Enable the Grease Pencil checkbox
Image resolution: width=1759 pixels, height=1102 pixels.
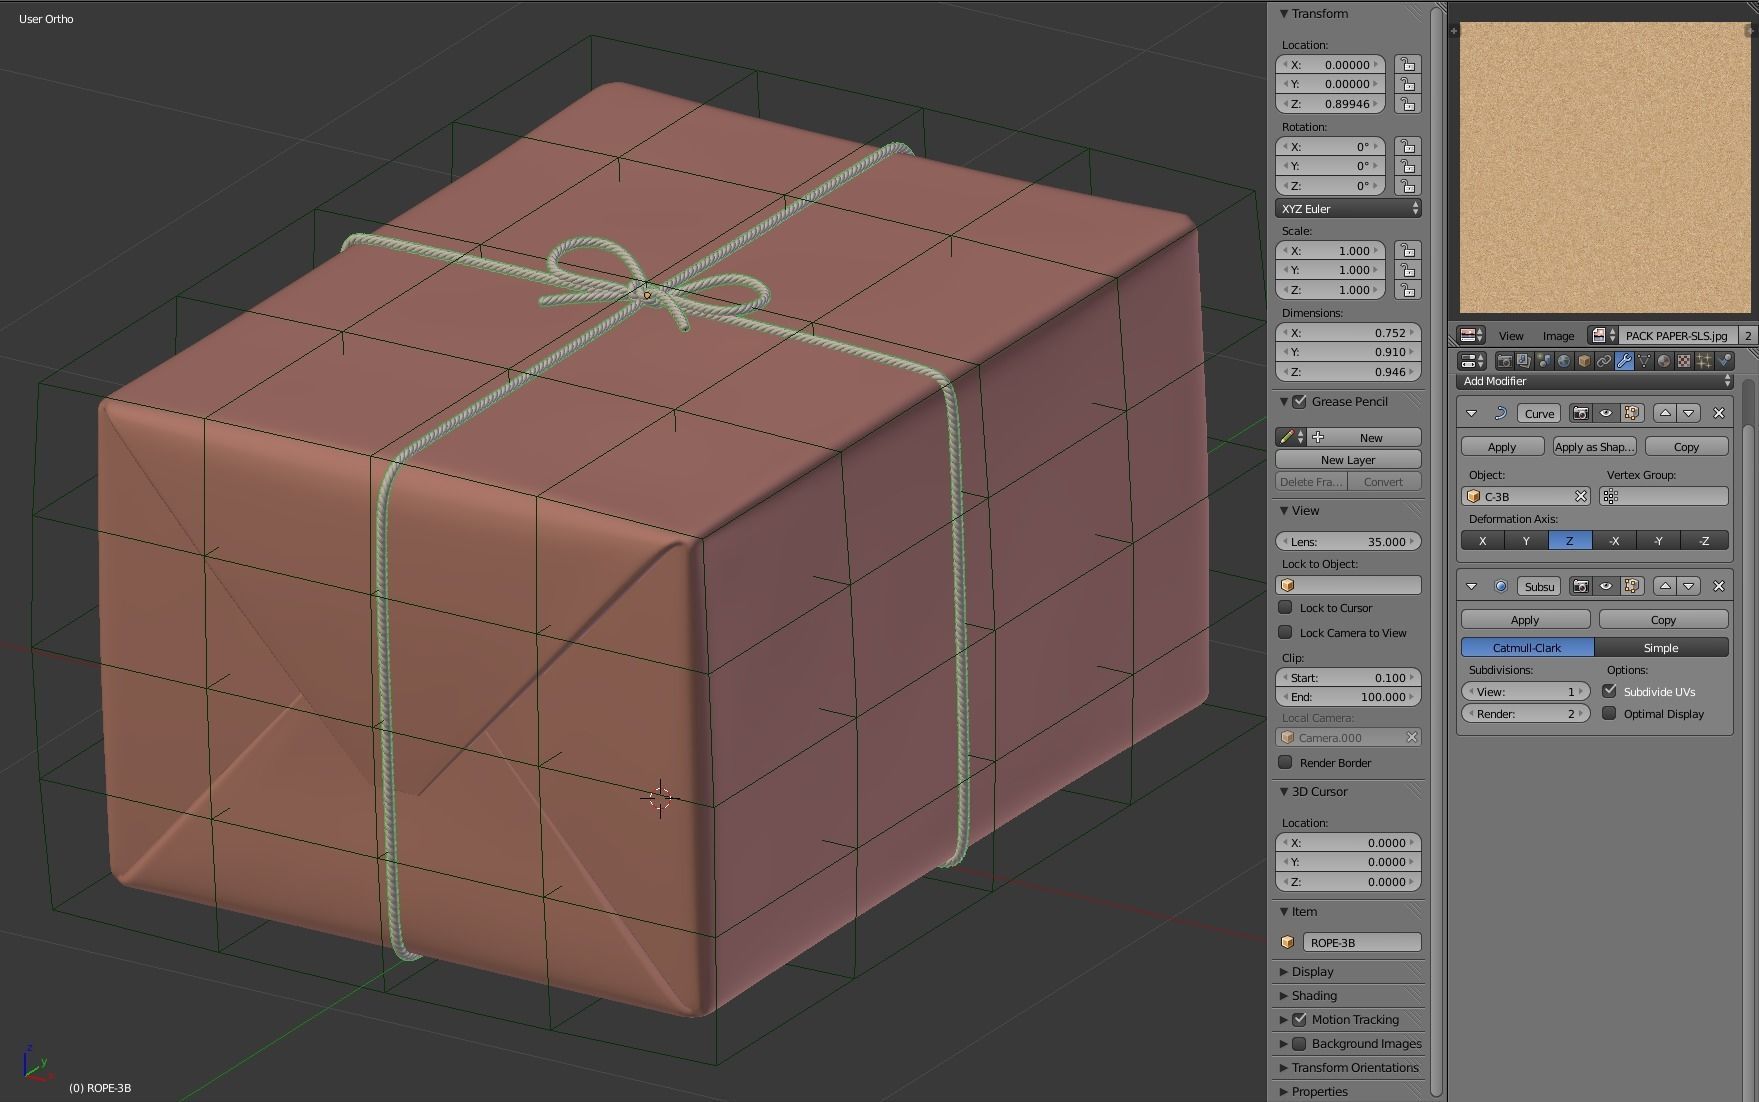pyautogui.click(x=1299, y=401)
